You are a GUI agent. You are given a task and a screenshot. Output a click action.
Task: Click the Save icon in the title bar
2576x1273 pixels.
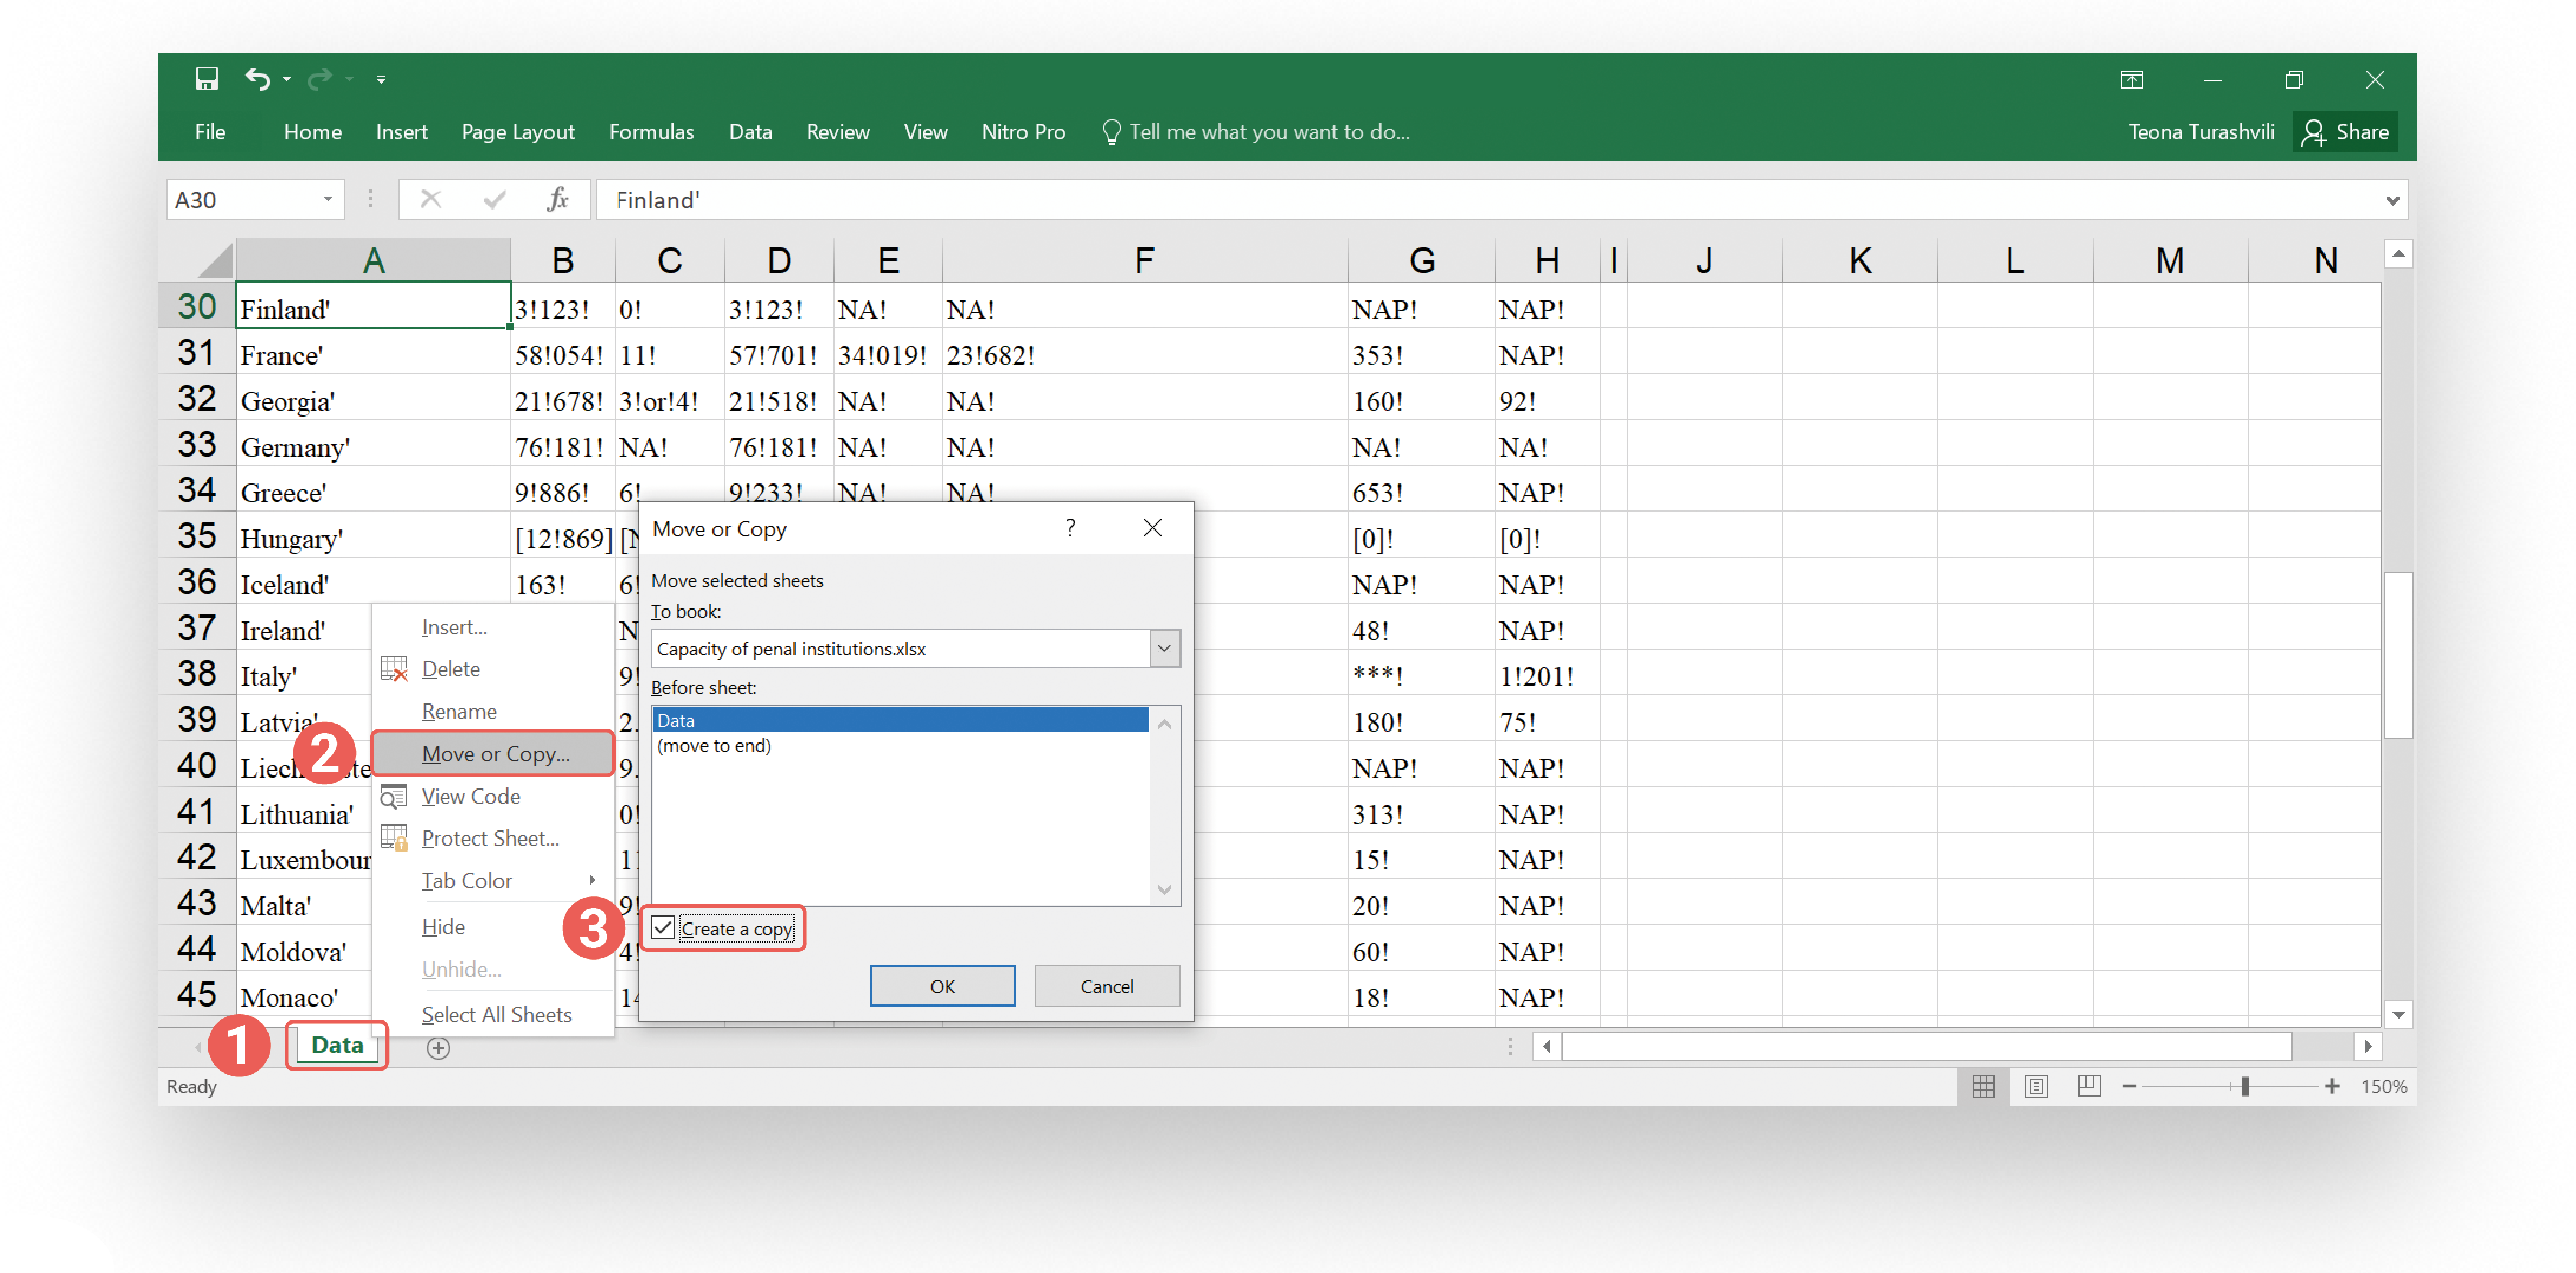[x=206, y=79]
